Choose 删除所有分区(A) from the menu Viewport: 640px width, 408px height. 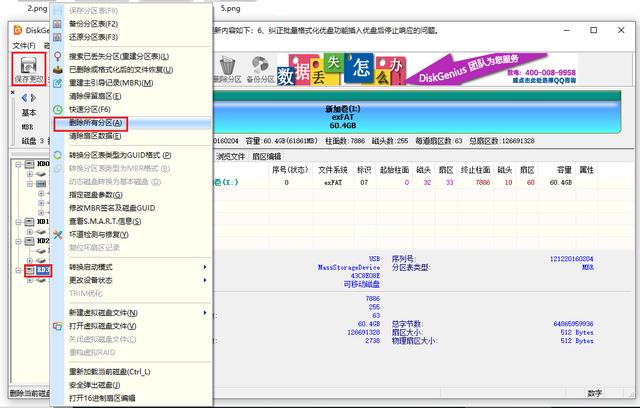click(x=96, y=123)
